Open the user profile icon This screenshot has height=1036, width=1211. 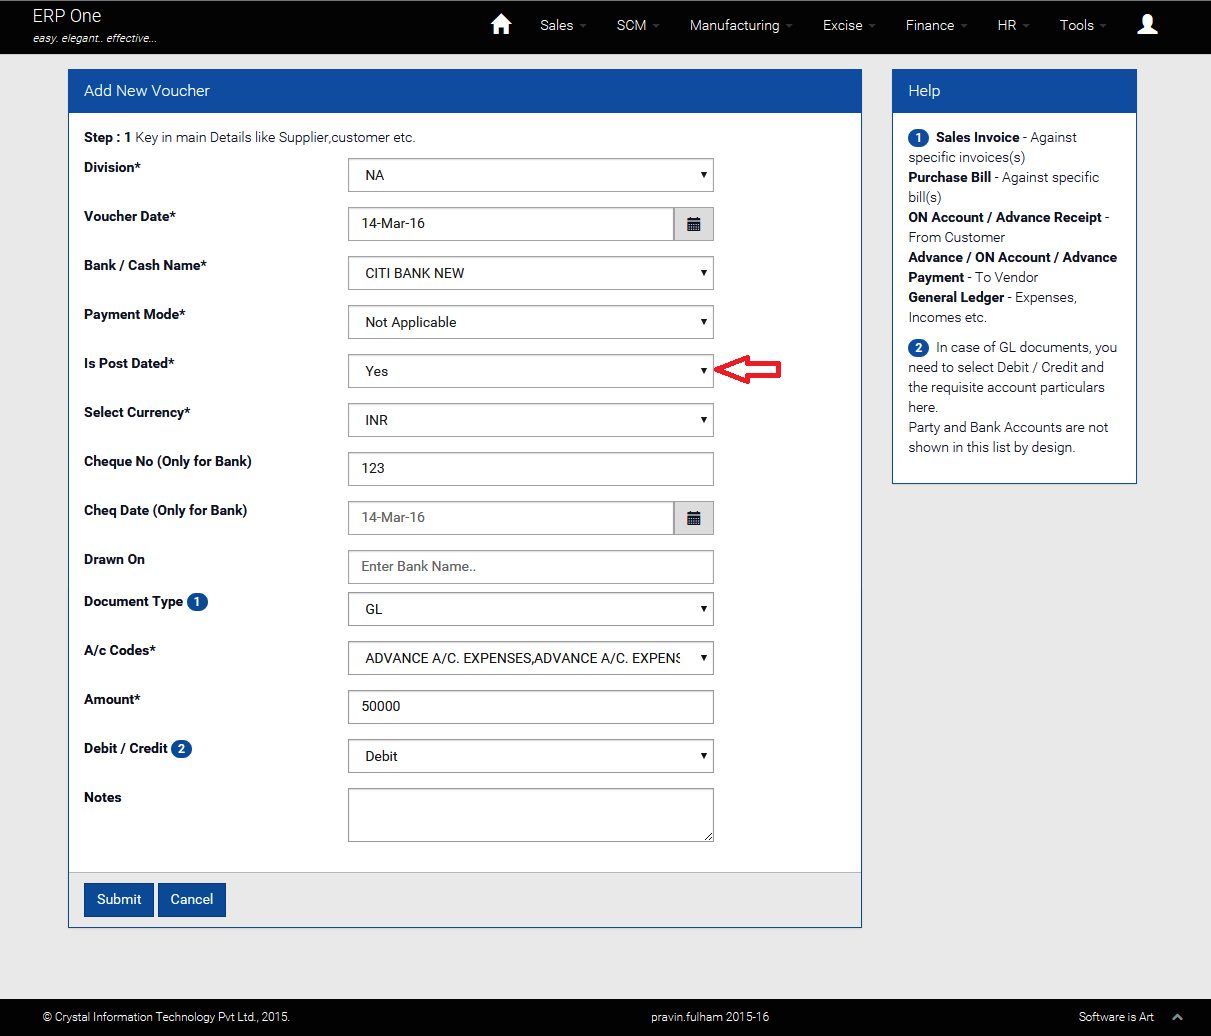coord(1148,25)
